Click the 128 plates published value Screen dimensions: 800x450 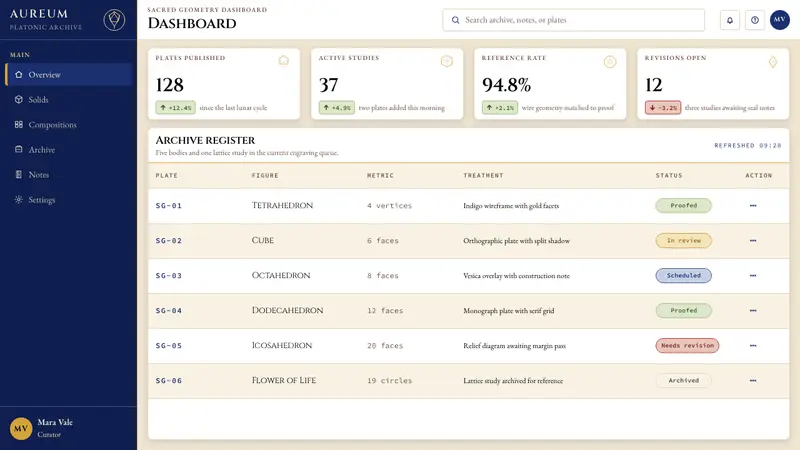coord(169,85)
